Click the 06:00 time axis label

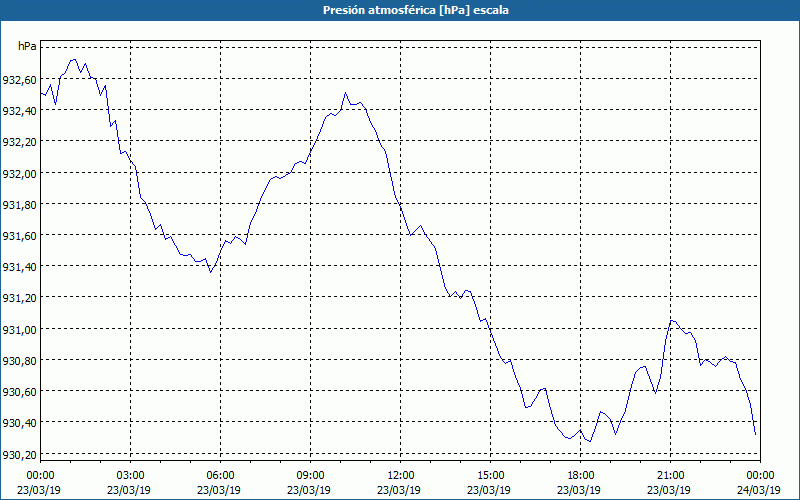click(220, 476)
